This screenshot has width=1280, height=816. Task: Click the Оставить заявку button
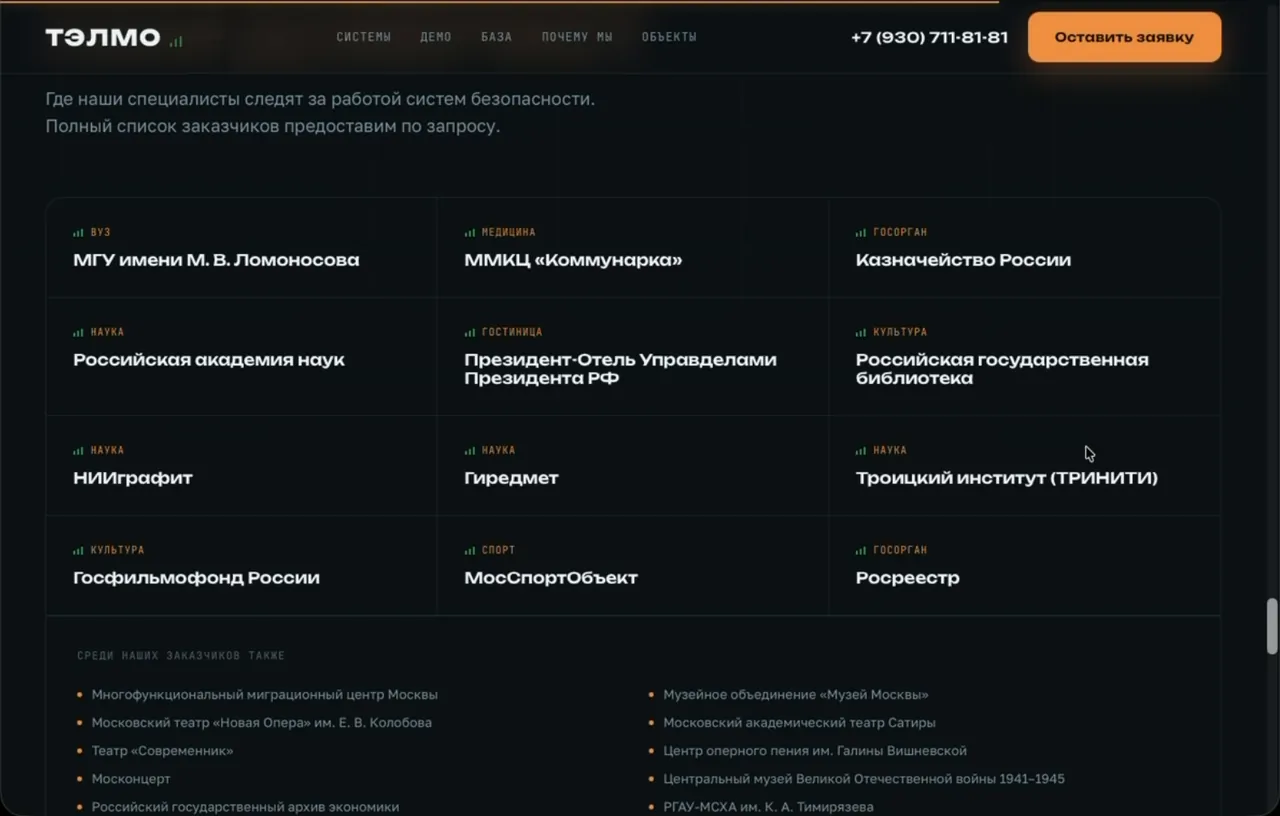tap(1124, 37)
